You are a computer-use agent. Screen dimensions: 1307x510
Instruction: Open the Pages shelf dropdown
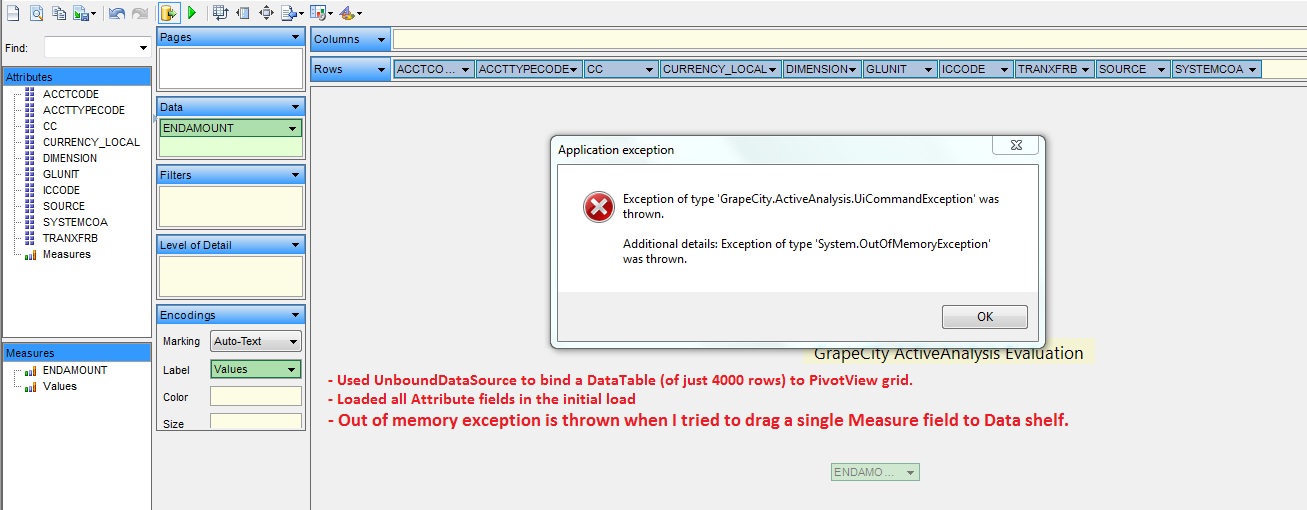coord(294,37)
